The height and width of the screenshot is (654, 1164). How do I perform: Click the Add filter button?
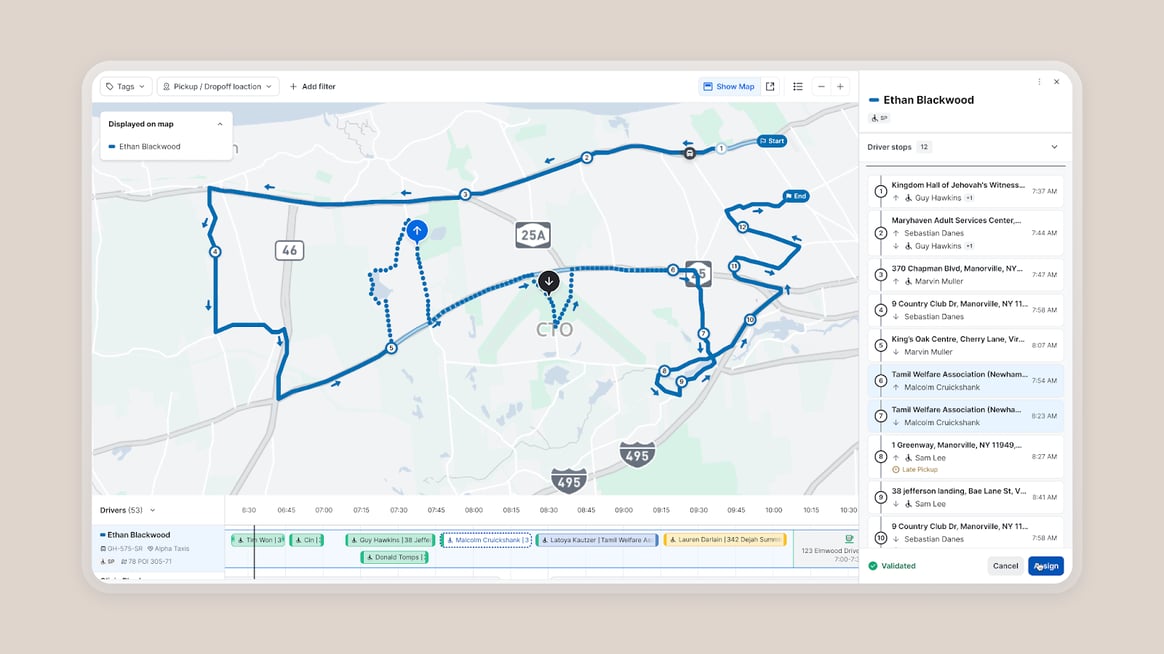(313, 87)
